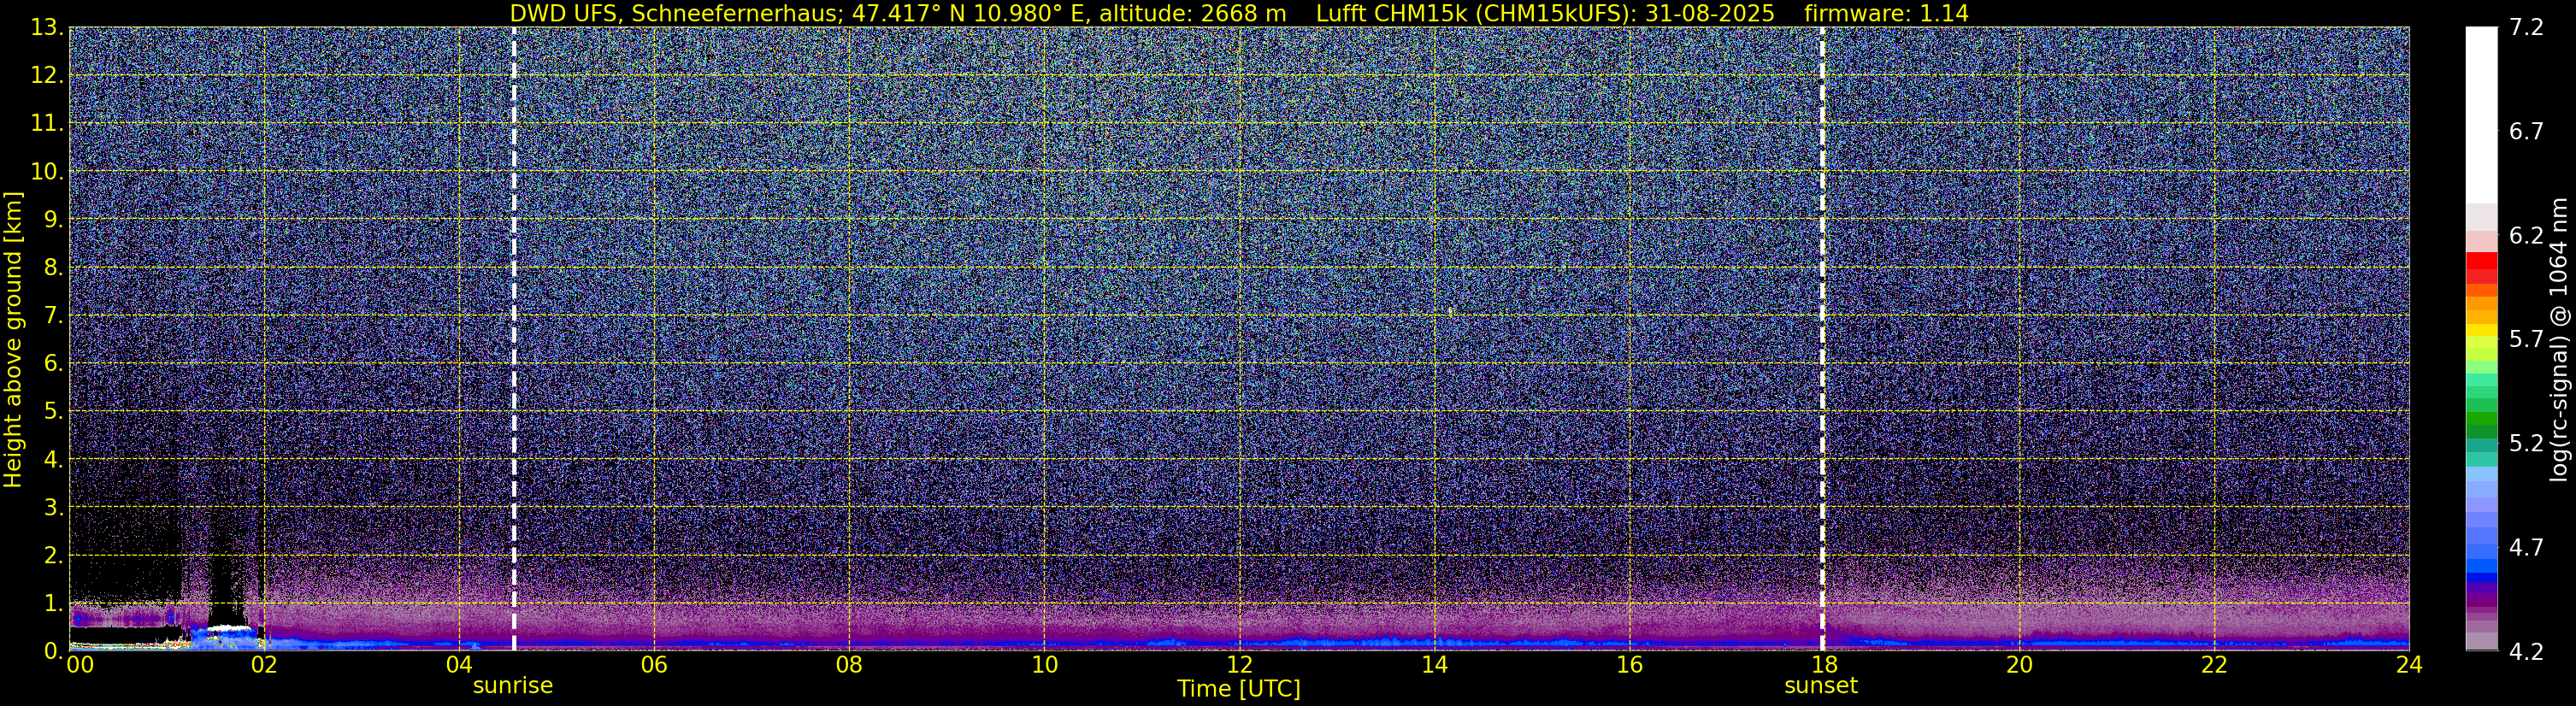Click the time axis tick '00'
Viewport: 2576px width, 706px height.
tap(79, 665)
